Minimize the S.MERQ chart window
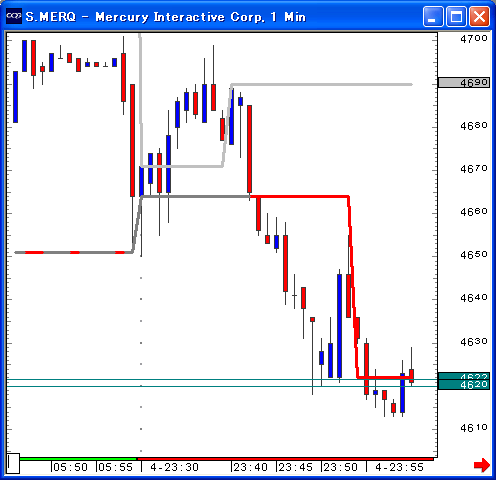496x480 pixels. 433,16
